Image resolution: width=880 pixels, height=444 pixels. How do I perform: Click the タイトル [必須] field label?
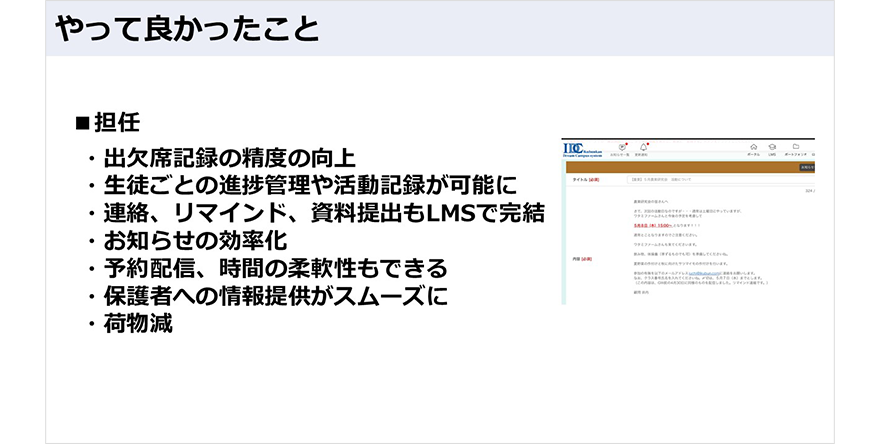point(583,181)
